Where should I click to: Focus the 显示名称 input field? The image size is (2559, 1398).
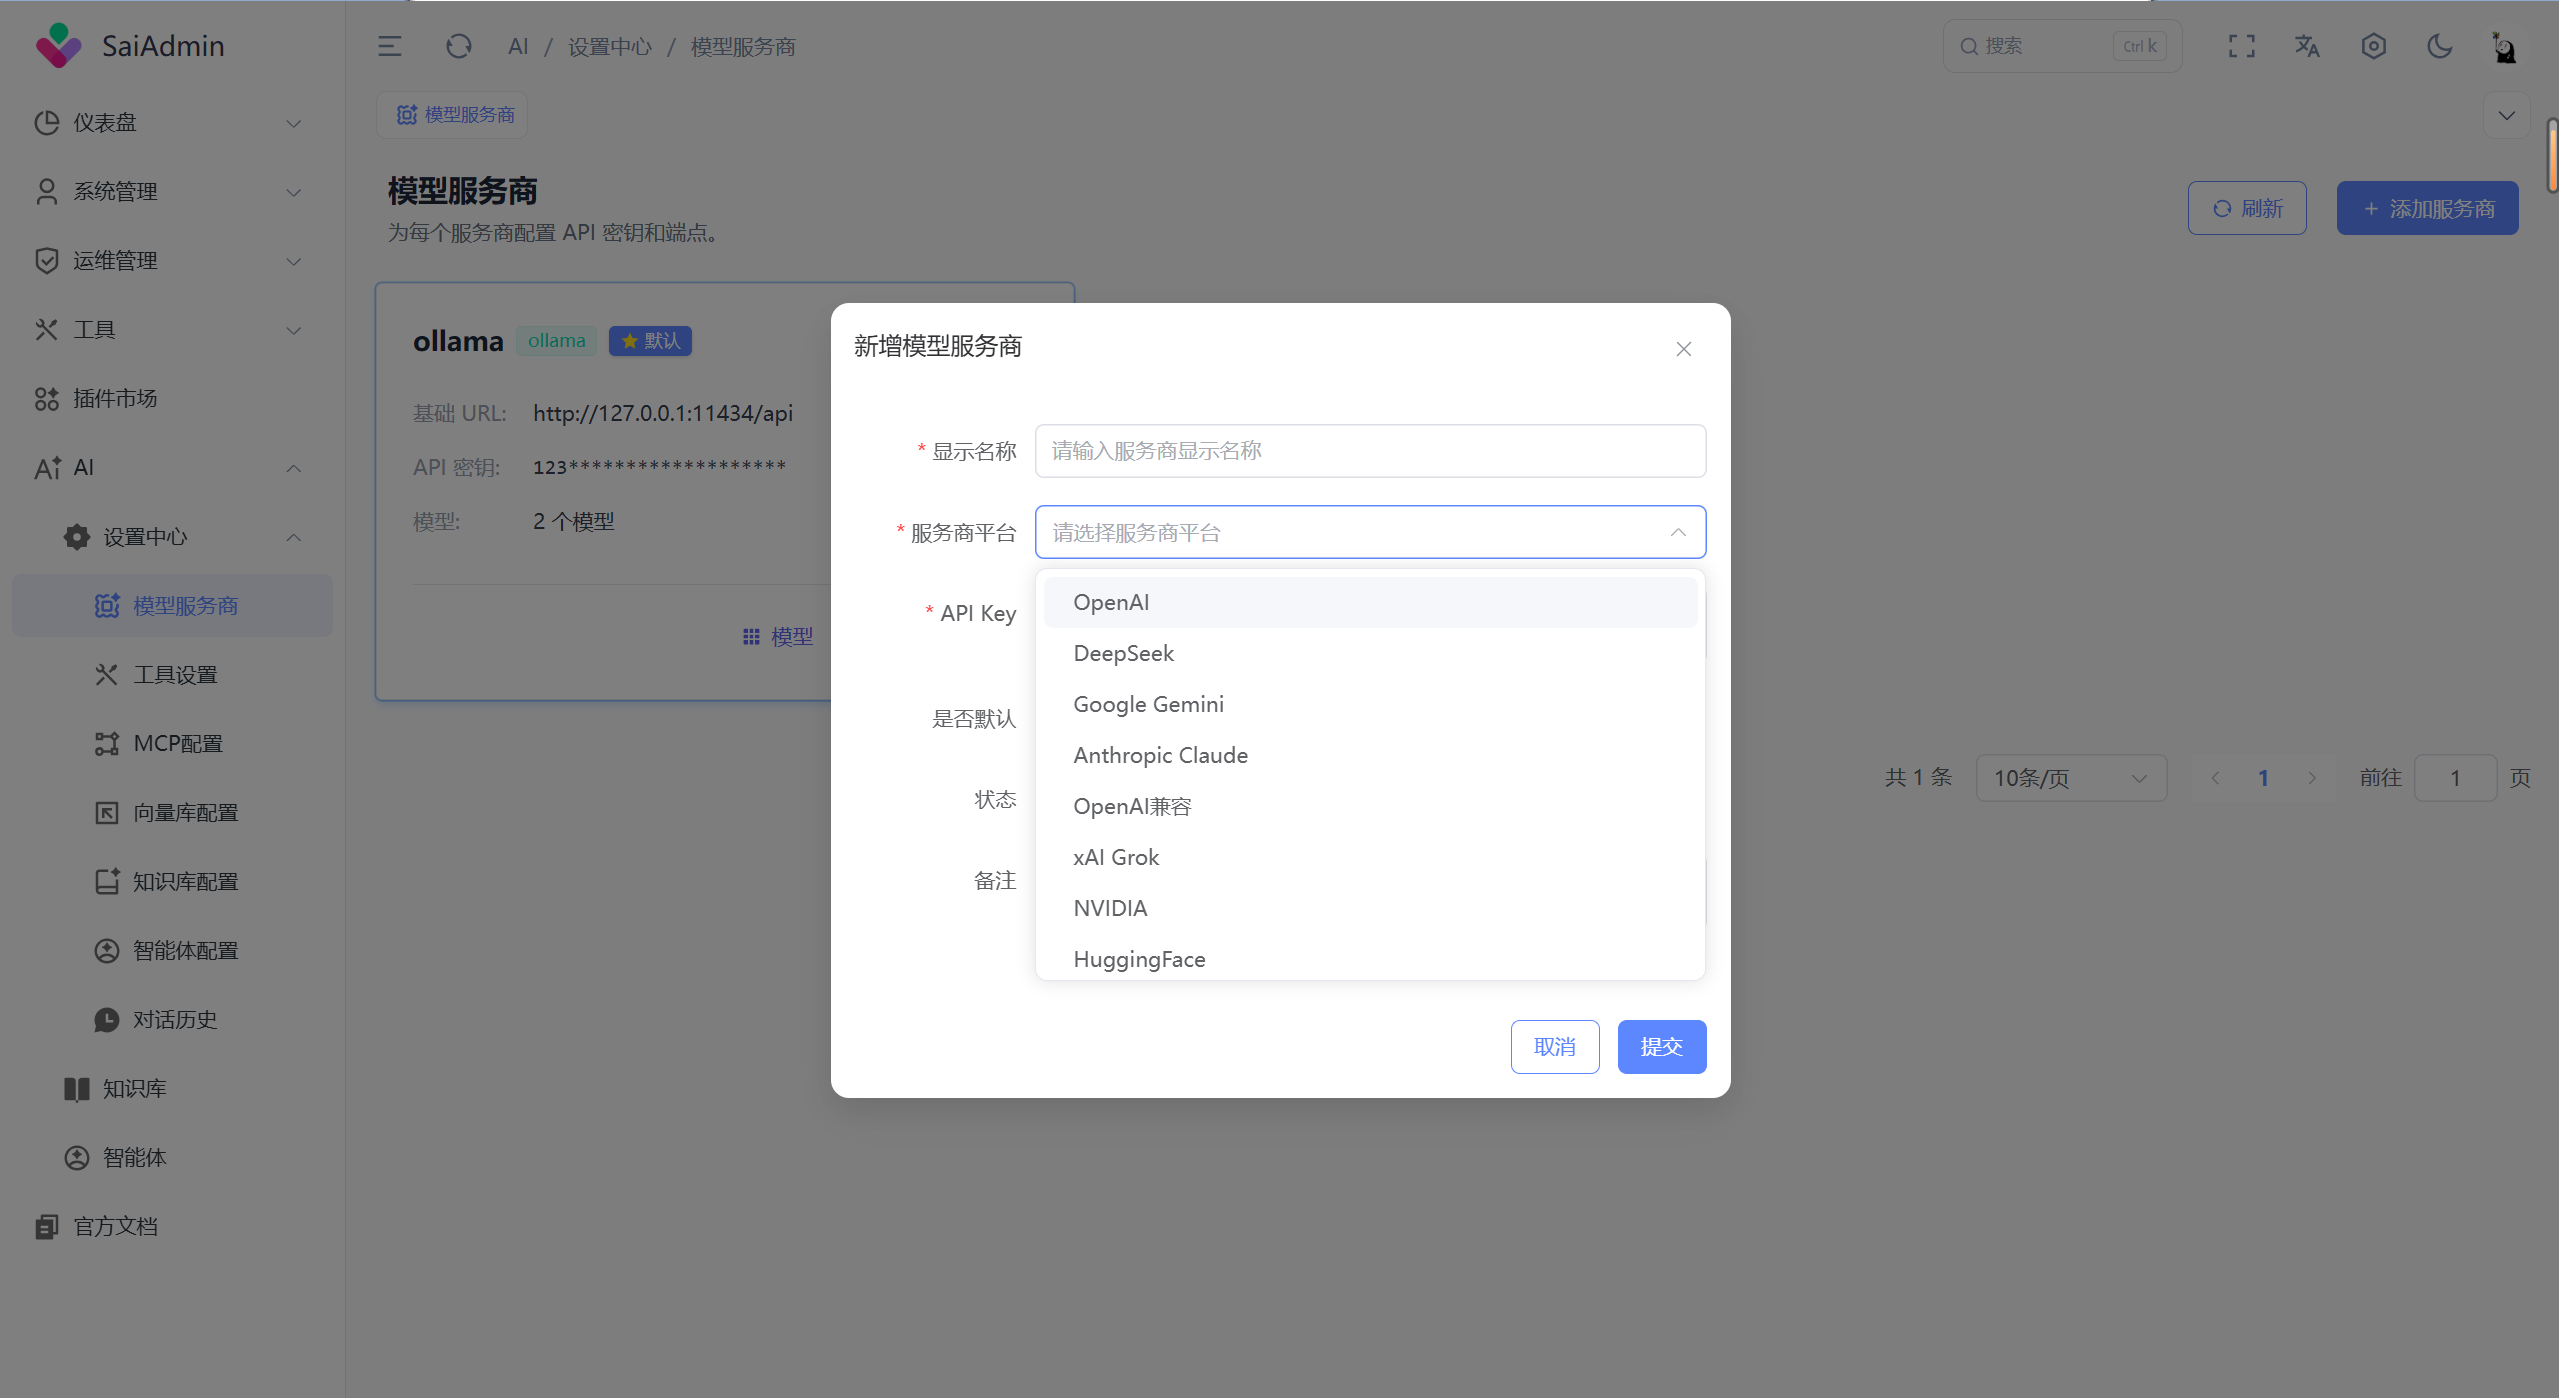1369,451
